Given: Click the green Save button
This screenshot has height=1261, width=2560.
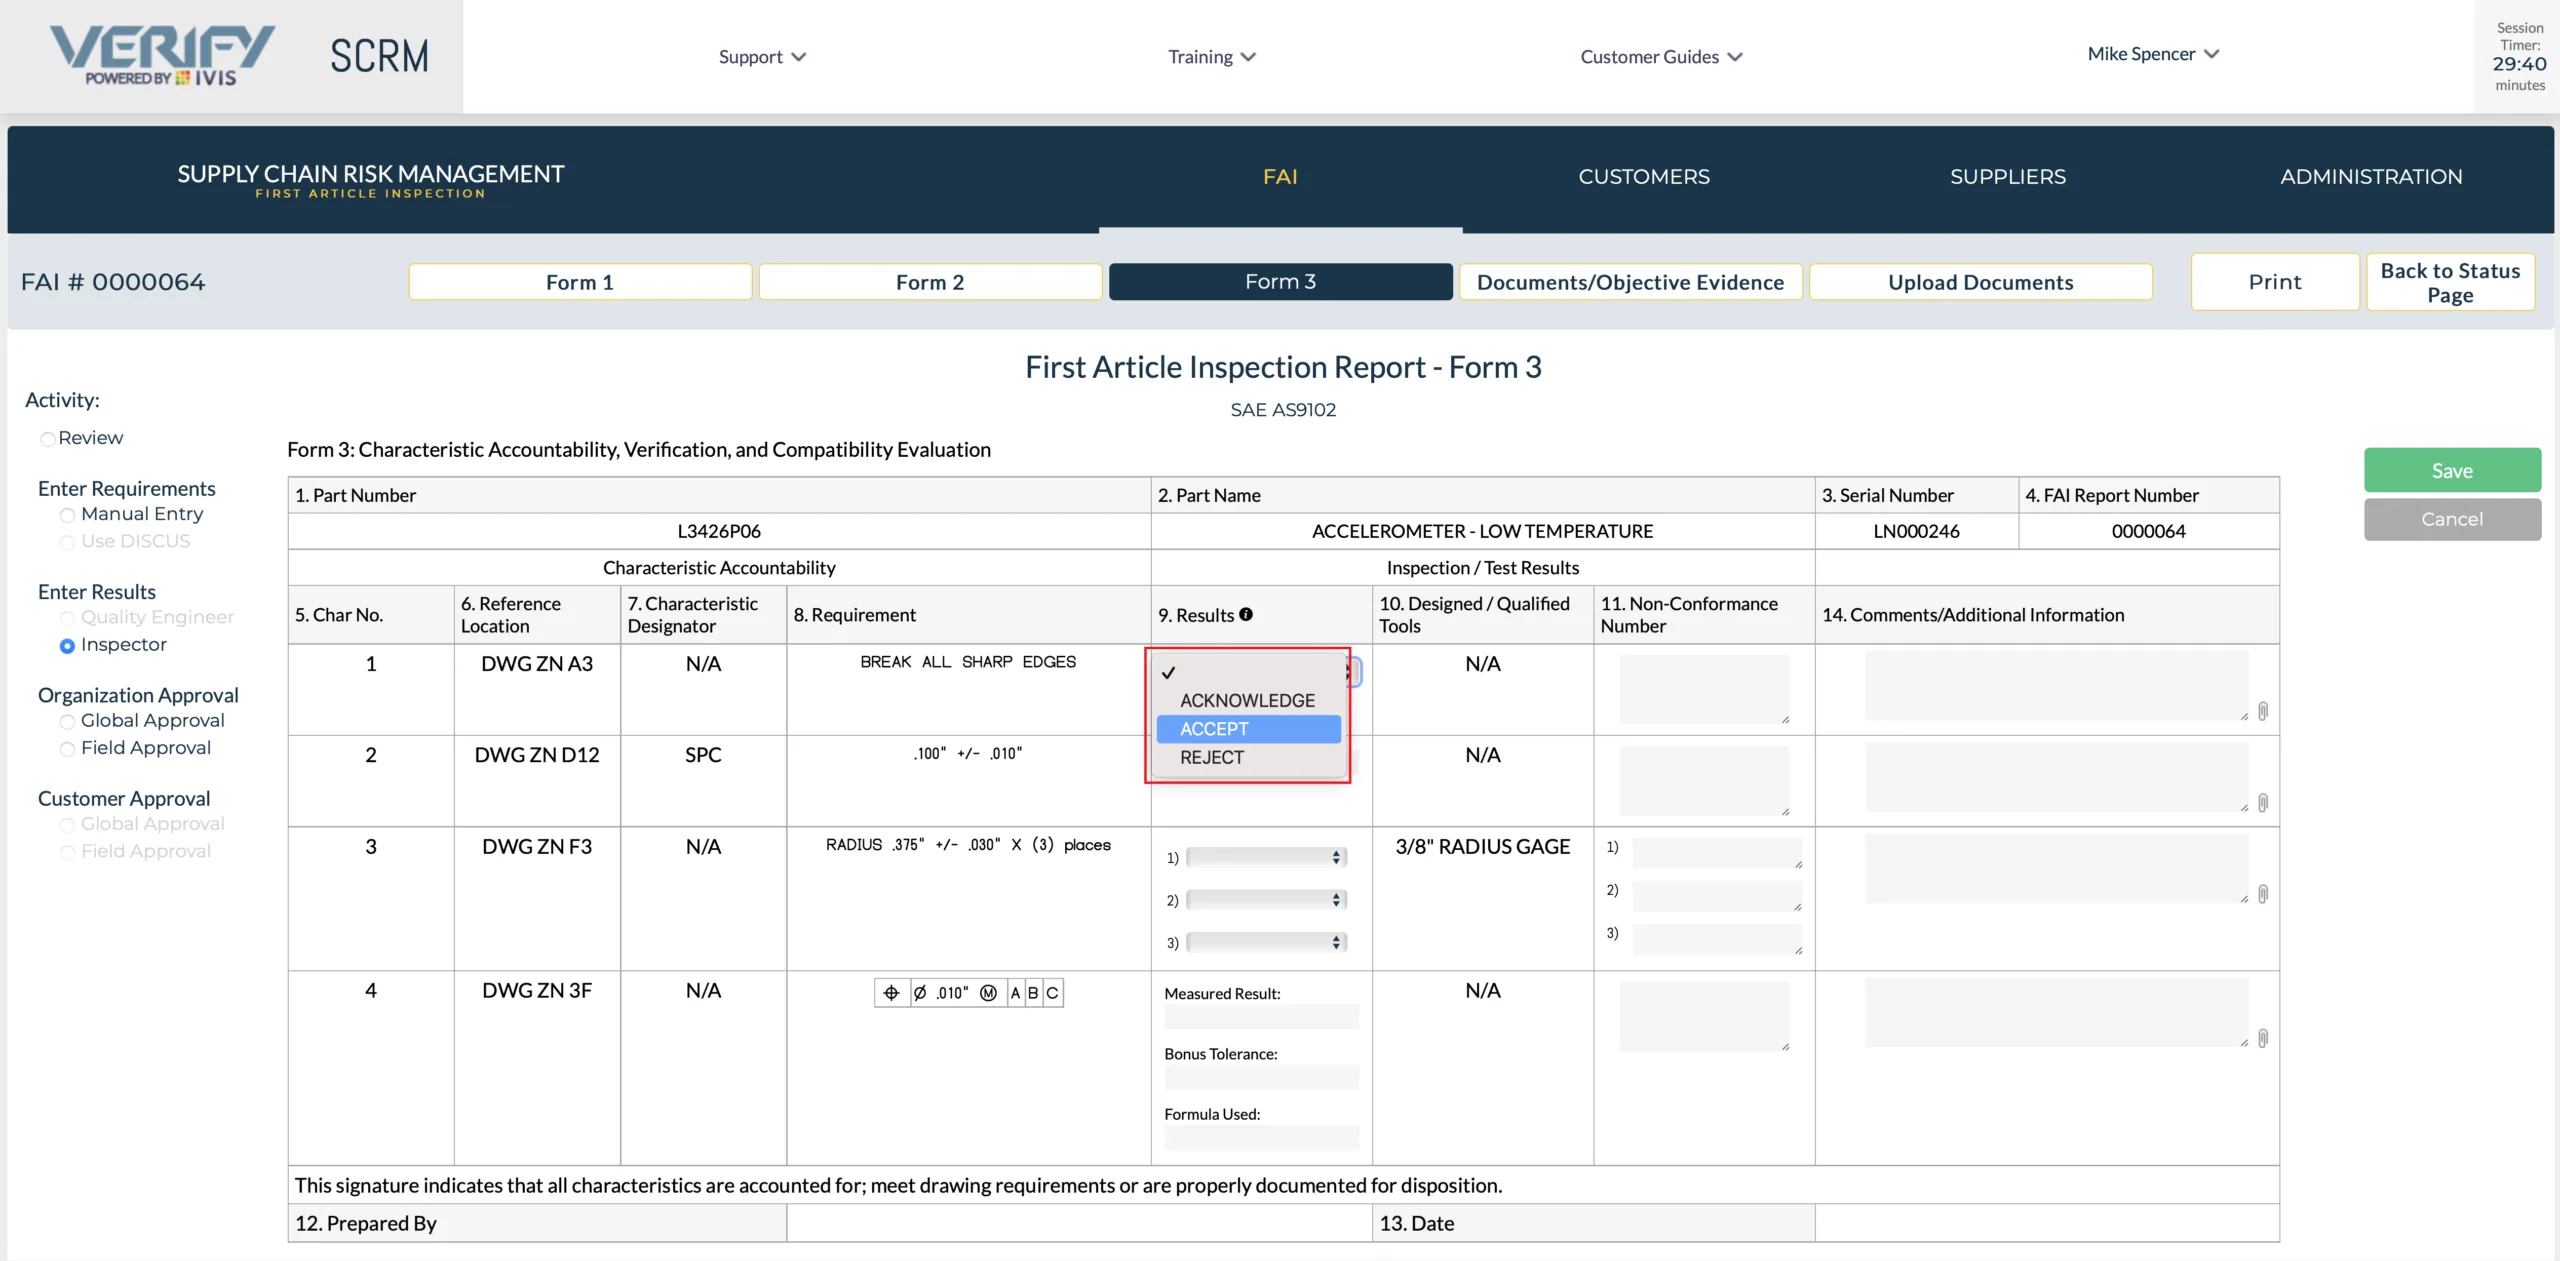Looking at the screenshot, I should coord(2452,470).
